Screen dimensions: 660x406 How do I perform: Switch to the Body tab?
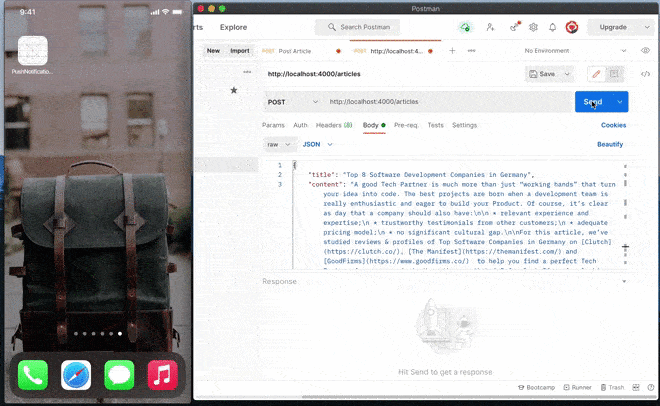pos(374,125)
